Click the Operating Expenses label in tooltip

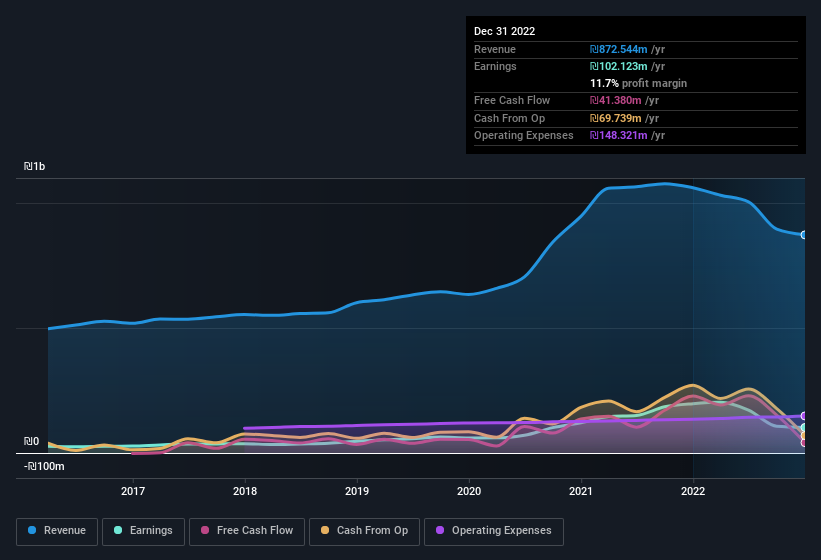pos(524,136)
